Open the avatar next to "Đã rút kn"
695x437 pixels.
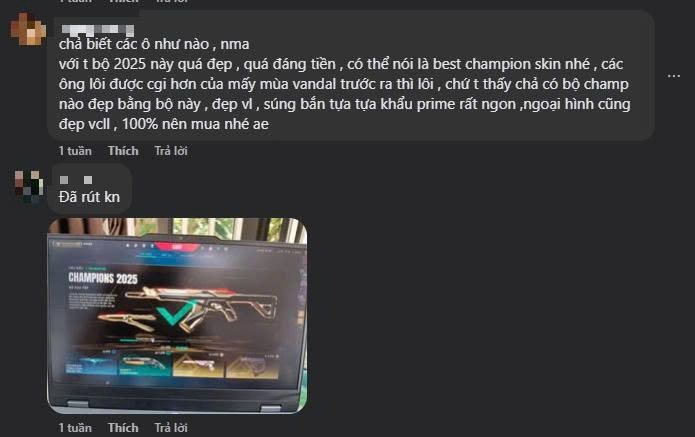point(29,186)
